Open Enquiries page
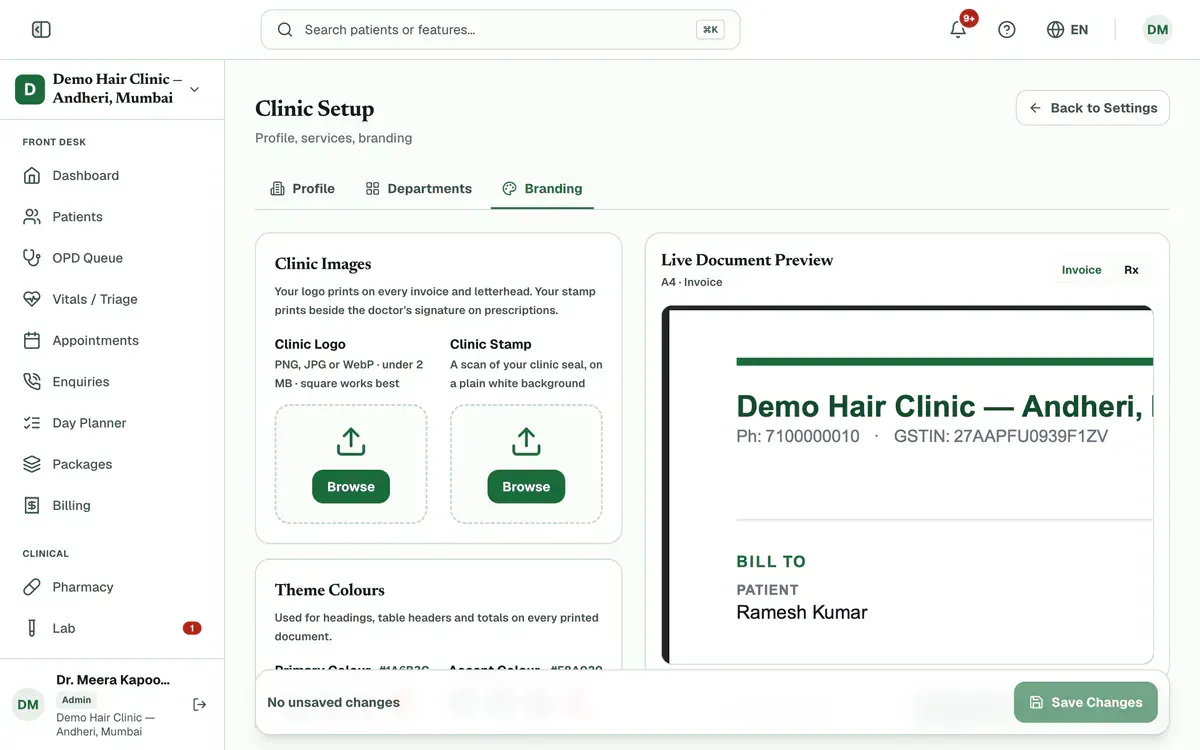Viewport: 1200px width, 750px height. [112, 382]
